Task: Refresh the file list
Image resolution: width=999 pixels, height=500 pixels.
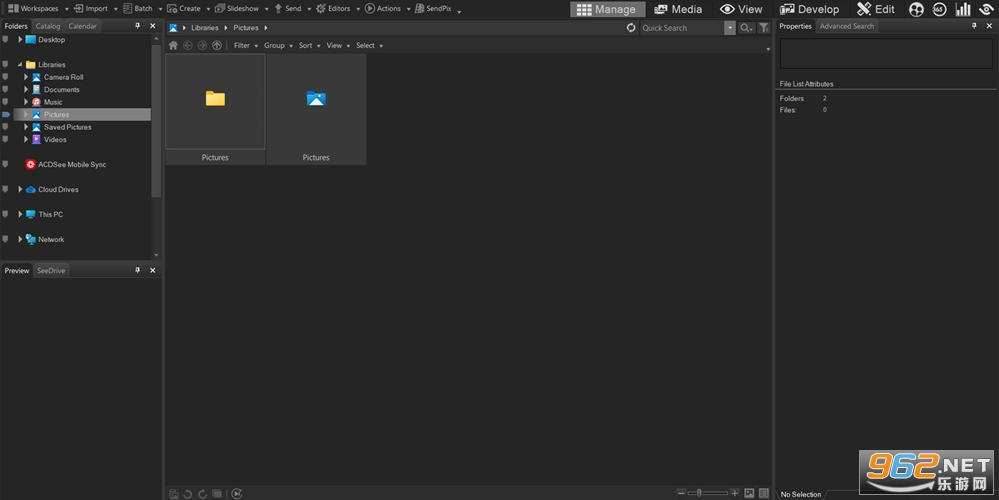Action: point(631,27)
